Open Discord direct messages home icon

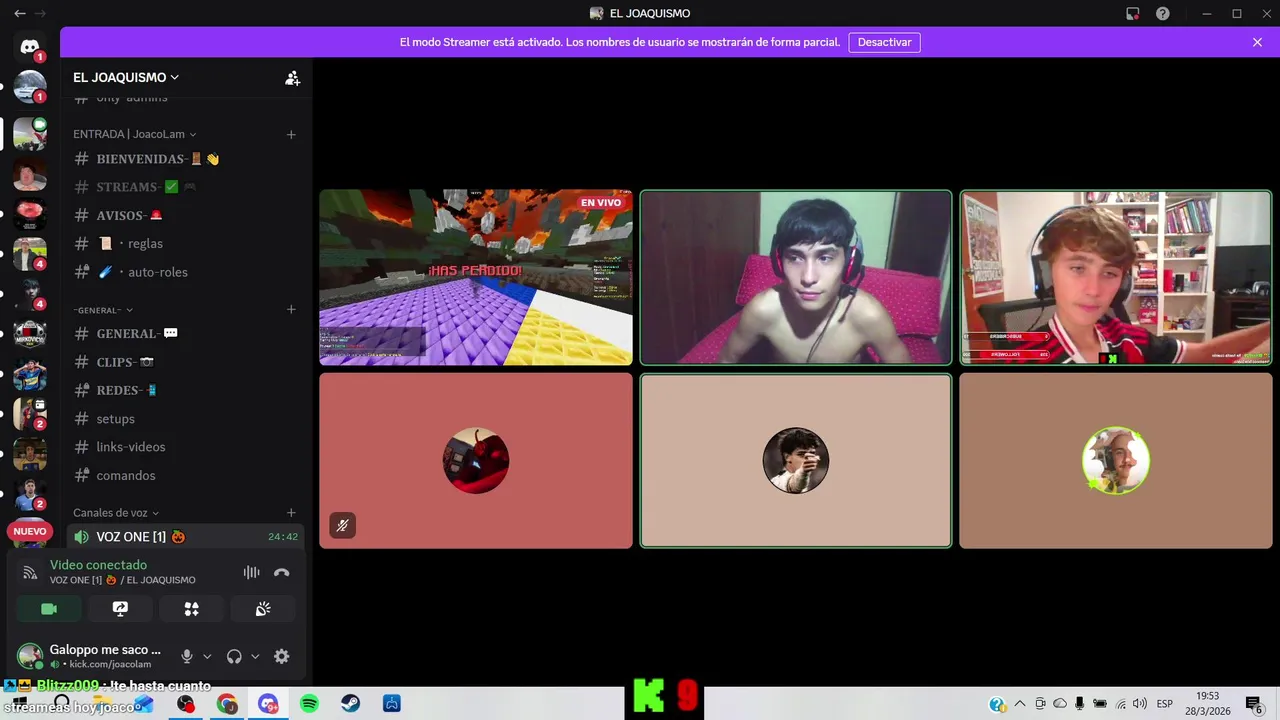[x=30, y=47]
